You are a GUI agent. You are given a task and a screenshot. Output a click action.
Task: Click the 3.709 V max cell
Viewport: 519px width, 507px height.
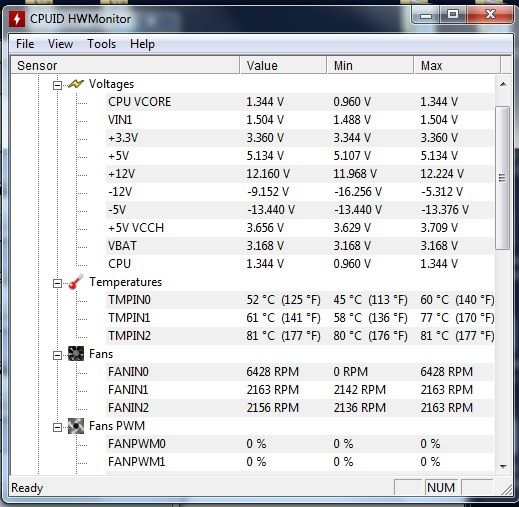pos(439,228)
